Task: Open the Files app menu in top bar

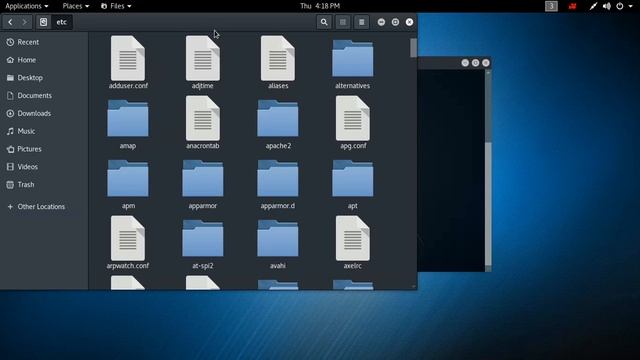Action: pyautogui.click(x=116, y=6)
